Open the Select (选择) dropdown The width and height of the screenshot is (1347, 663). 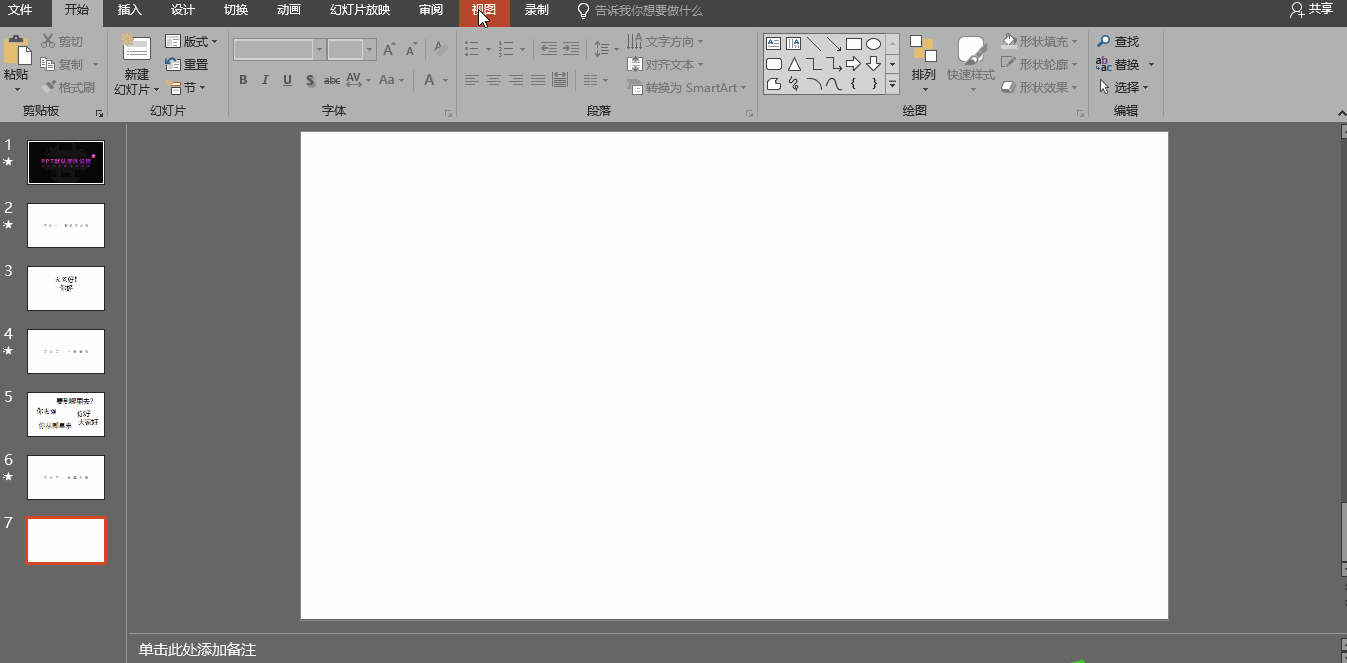[x=1123, y=87]
